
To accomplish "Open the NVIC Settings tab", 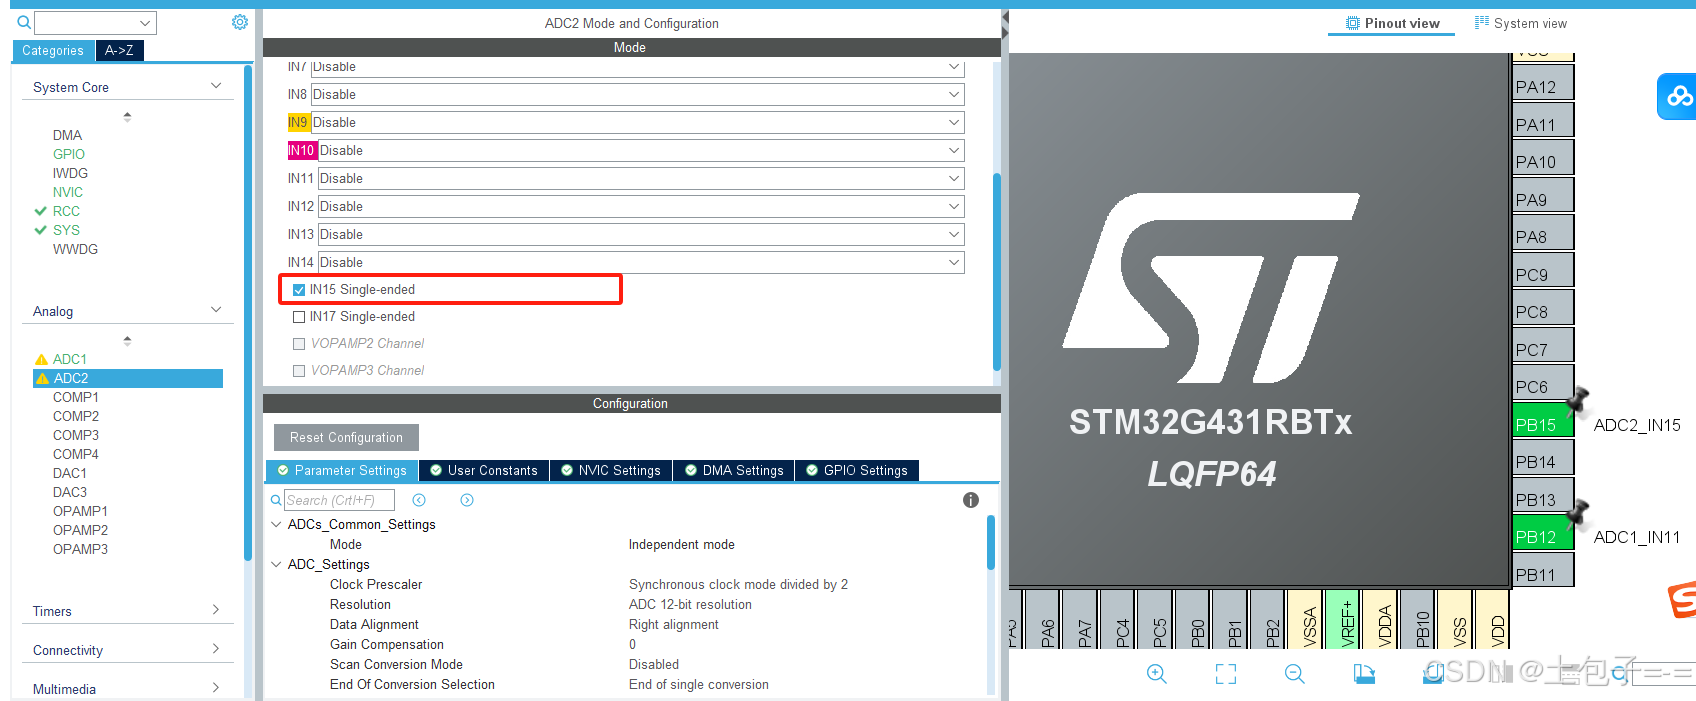I will [611, 470].
